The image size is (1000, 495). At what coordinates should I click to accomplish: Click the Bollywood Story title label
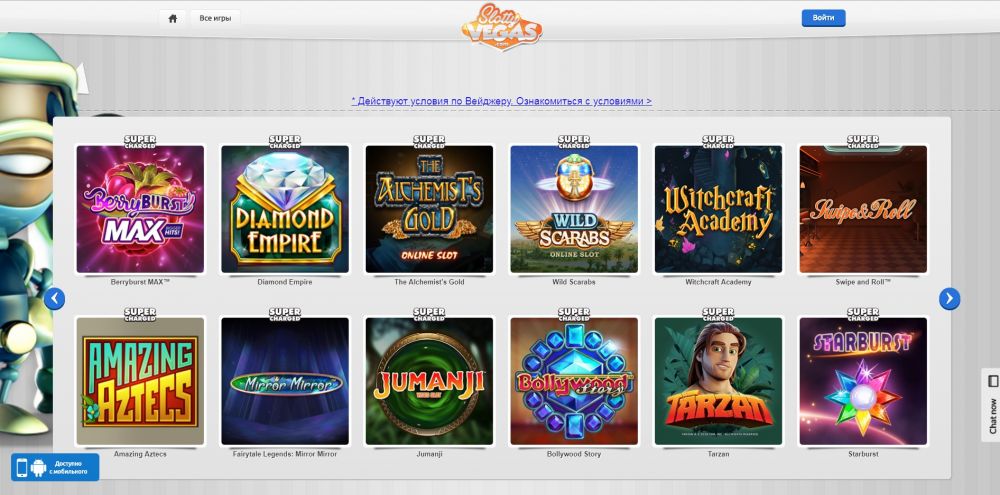click(x=574, y=454)
